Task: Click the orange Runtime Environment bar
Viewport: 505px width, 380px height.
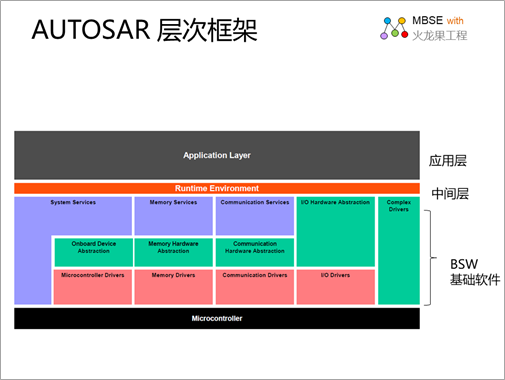Action: (217, 188)
